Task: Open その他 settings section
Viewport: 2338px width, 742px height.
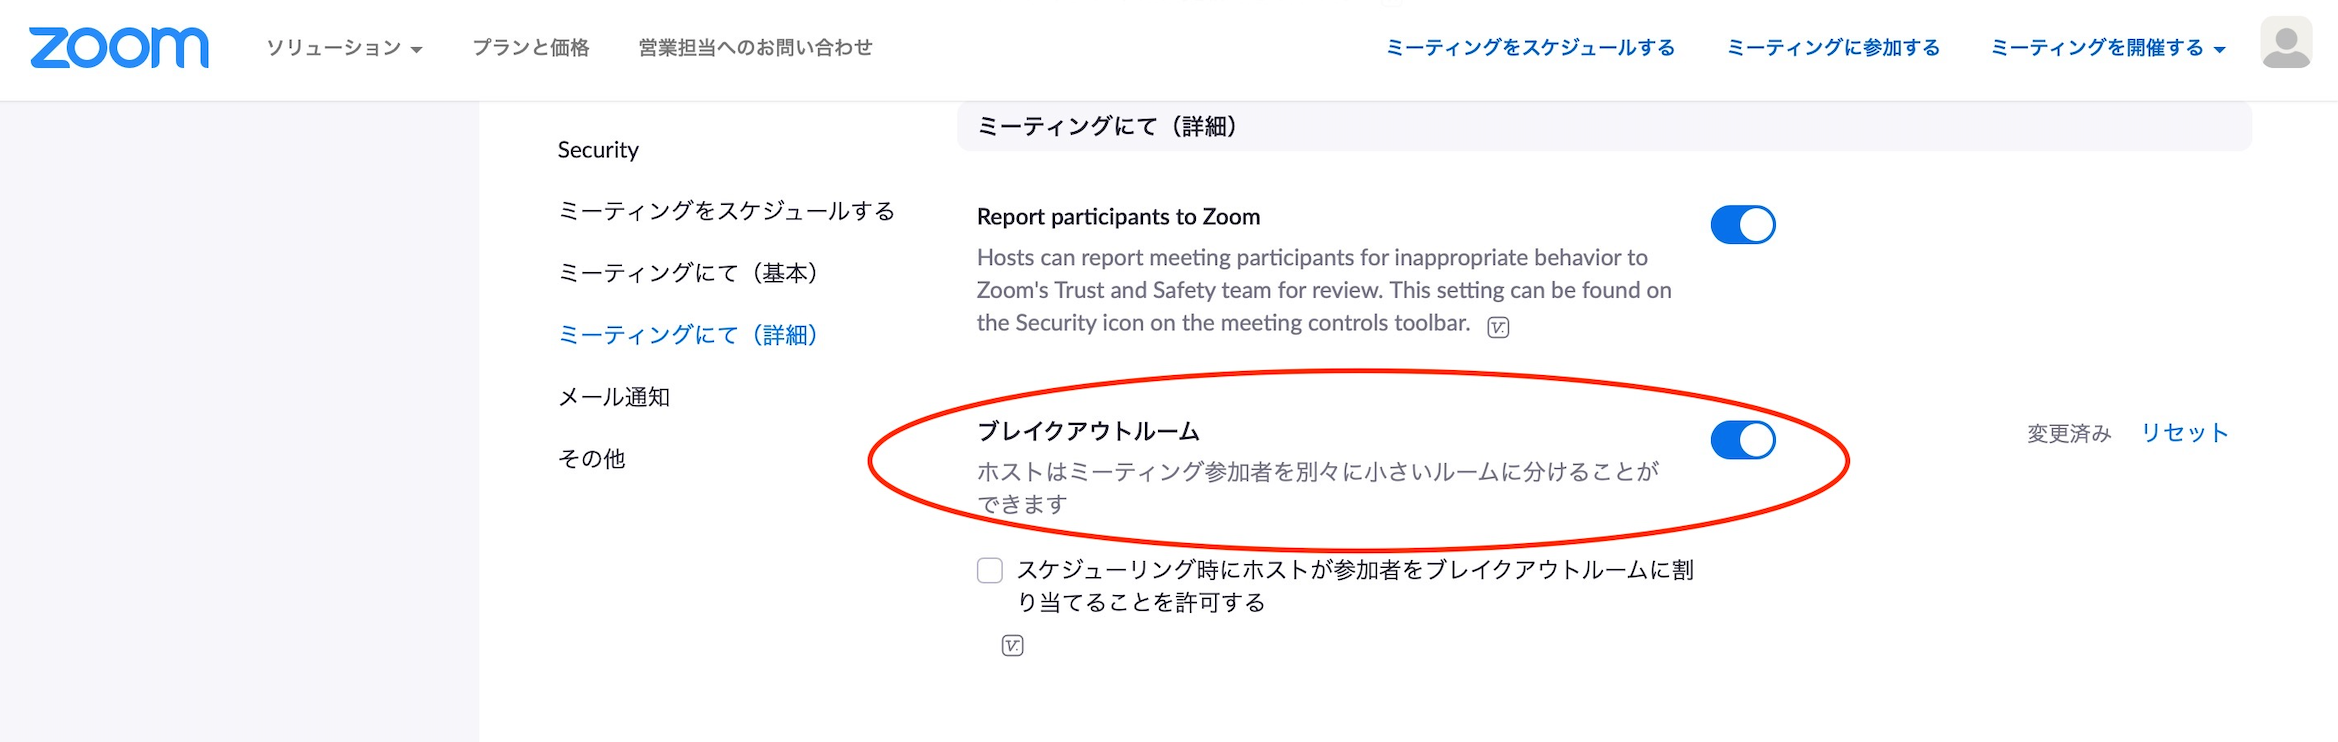Action: pyautogui.click(x=590, y=459)
